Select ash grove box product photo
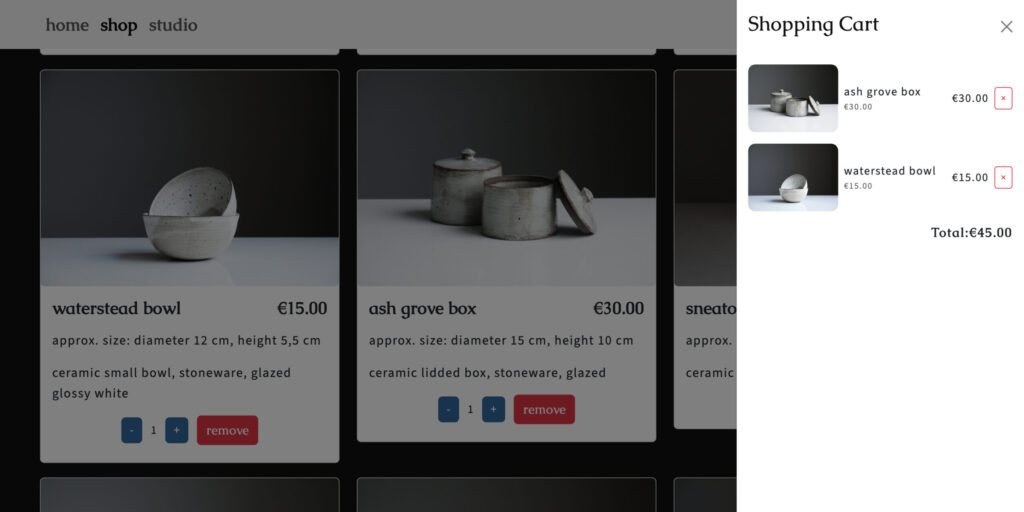This screenshot has width=1024, height=512. (x=506, y=178)
